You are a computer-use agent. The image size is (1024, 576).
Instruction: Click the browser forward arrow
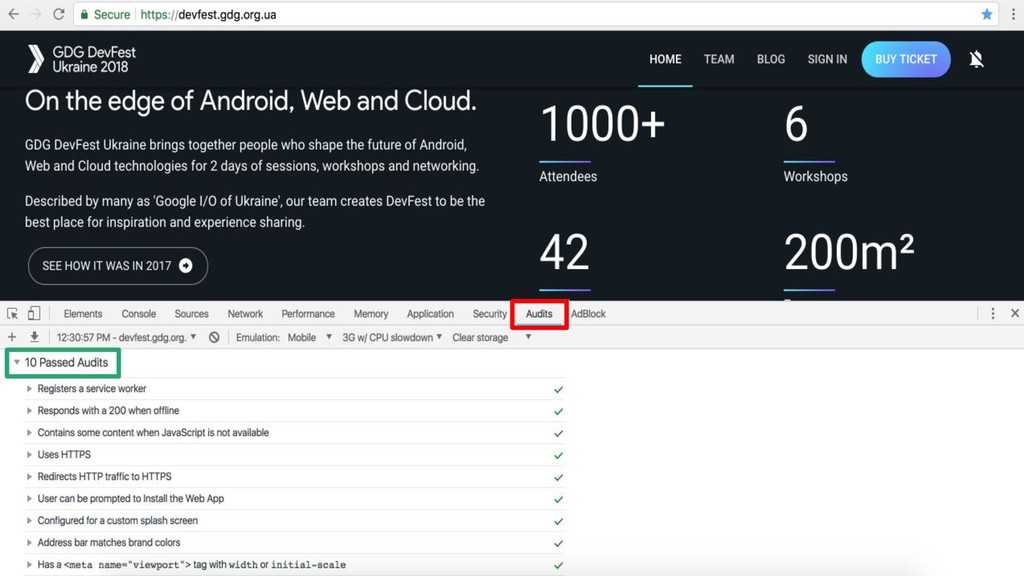(36, 14)
